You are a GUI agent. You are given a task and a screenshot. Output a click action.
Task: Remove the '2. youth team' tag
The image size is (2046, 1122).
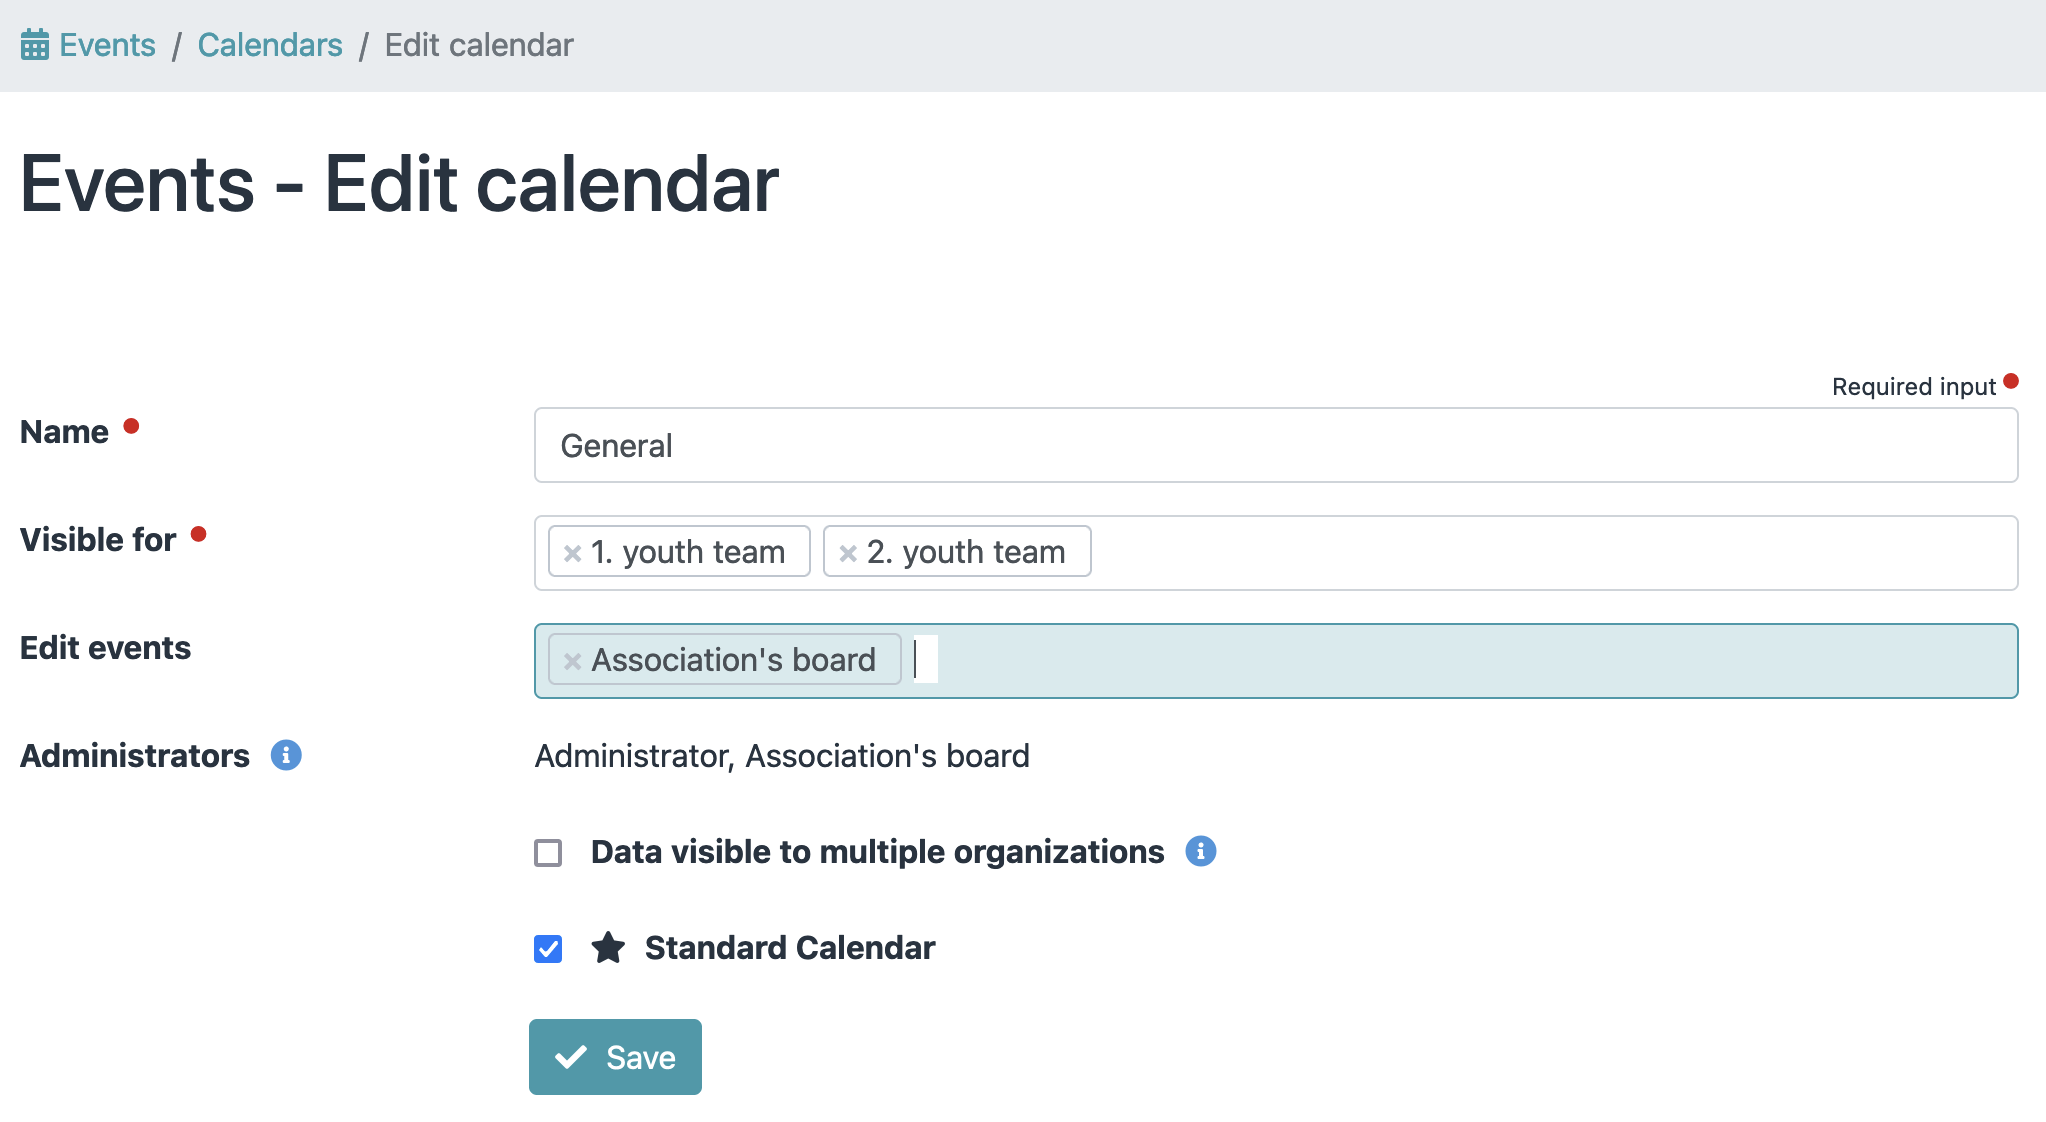(x=848, y=553)
